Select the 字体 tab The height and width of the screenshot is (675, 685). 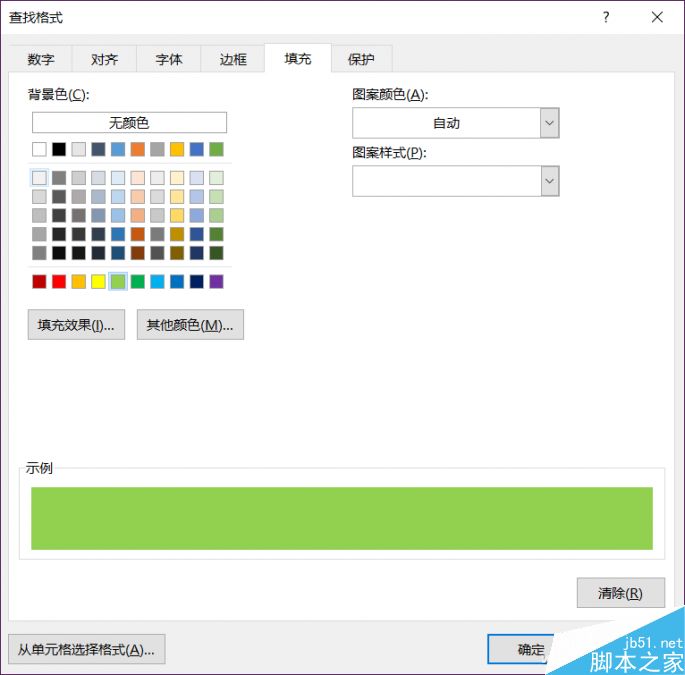169,59
